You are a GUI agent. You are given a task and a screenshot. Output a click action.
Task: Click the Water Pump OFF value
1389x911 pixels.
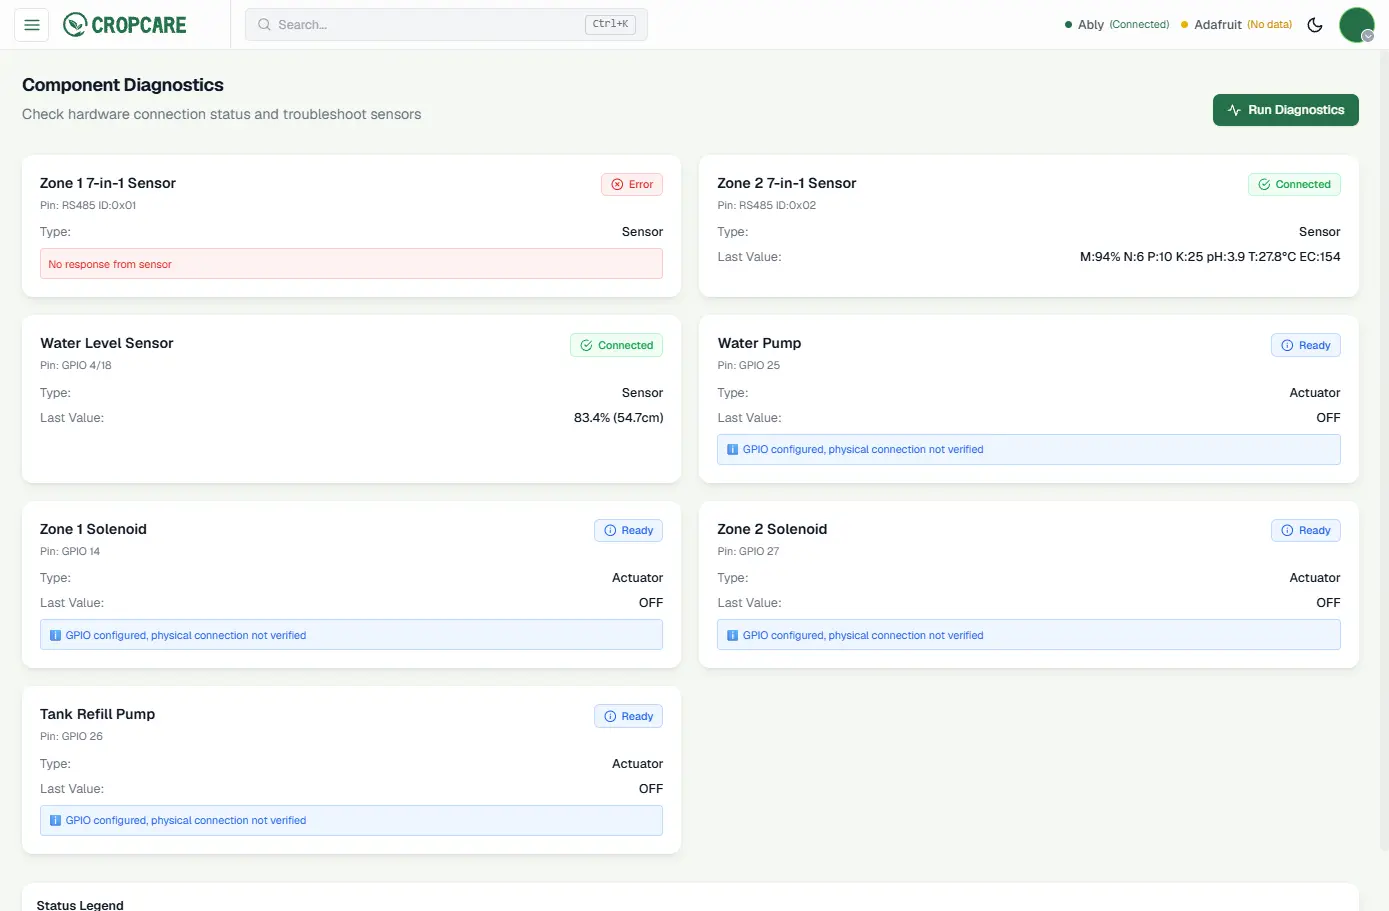point(1328,418)
